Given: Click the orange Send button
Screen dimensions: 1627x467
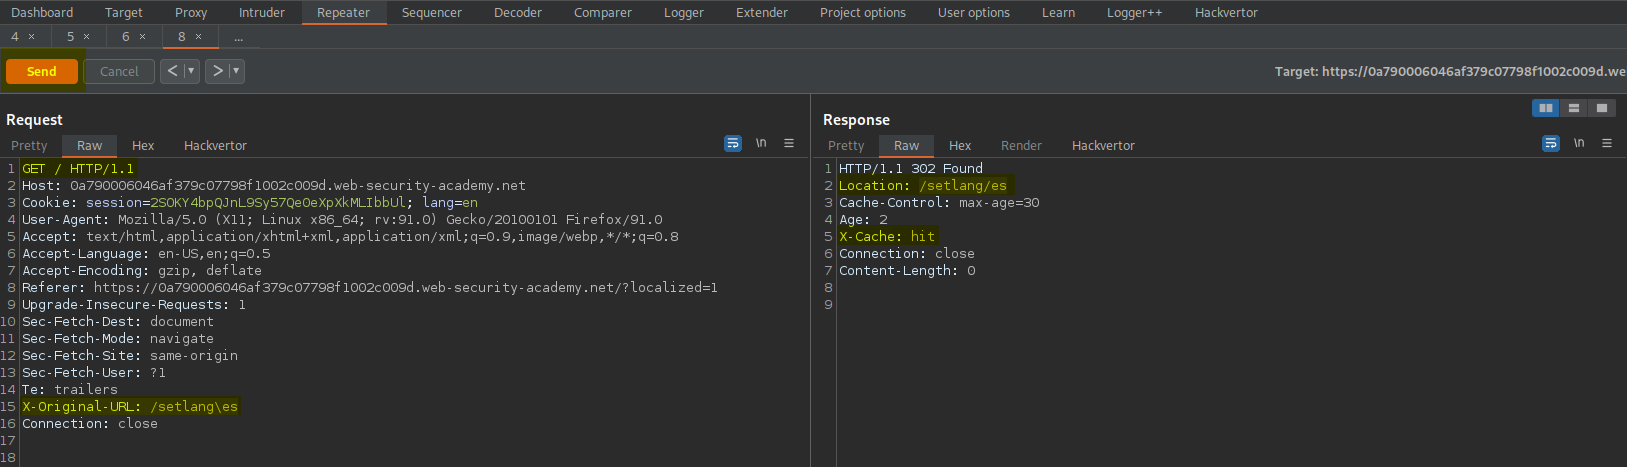Looking at the screenshot, I should (x=42, y=71).
